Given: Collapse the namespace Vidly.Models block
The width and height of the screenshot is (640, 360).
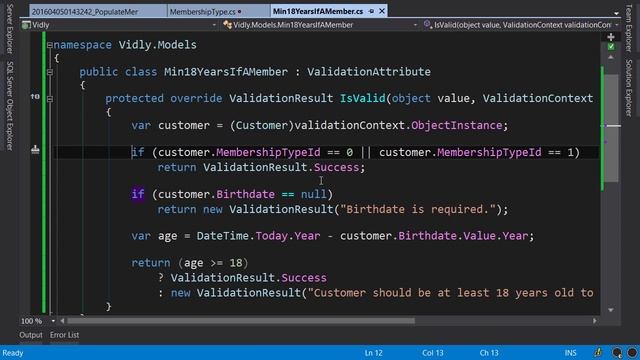Looking at the screenshot, I should click(50, 45).
